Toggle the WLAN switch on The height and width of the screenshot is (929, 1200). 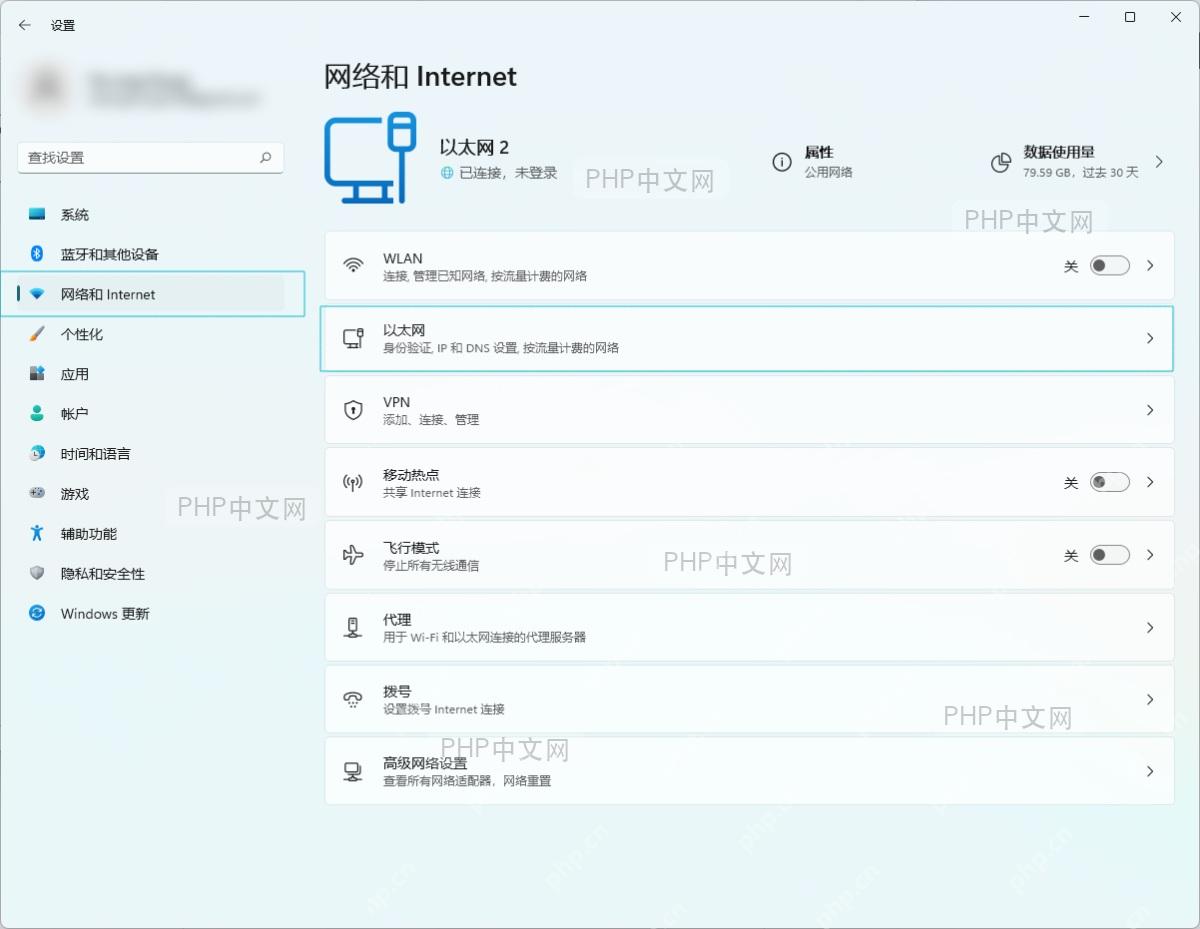(x=1109, y=266)
